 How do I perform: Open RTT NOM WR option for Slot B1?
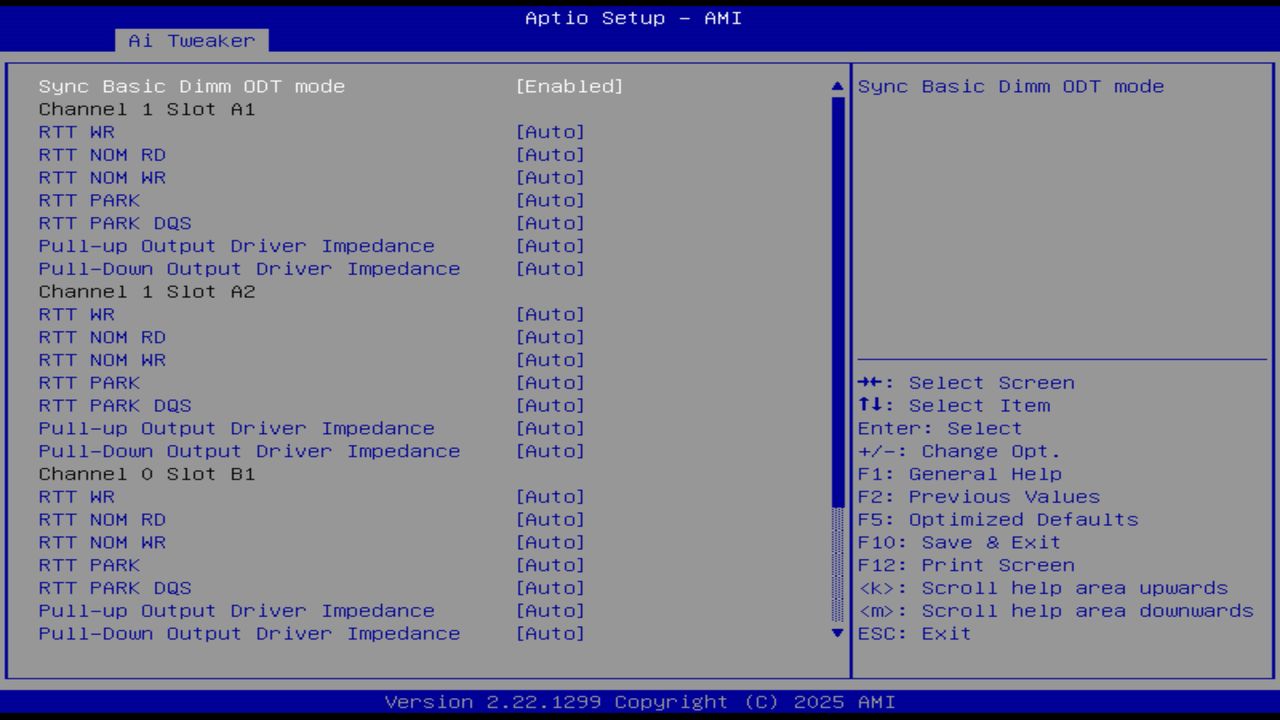click(102, 542)
